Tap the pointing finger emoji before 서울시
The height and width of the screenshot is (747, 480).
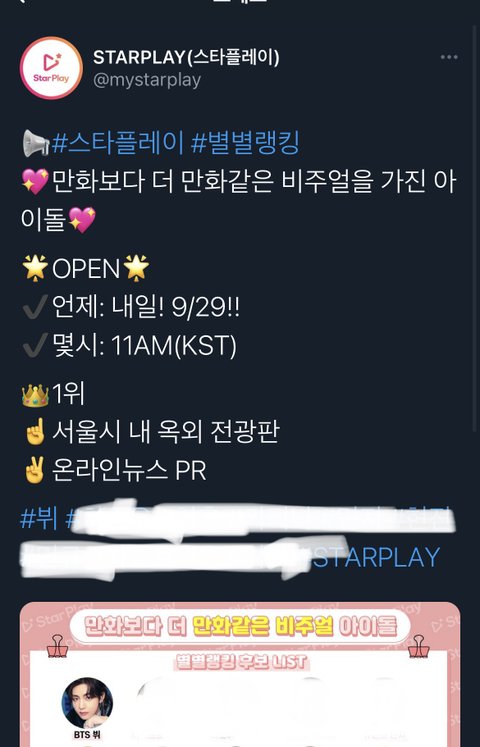(35, 432)
